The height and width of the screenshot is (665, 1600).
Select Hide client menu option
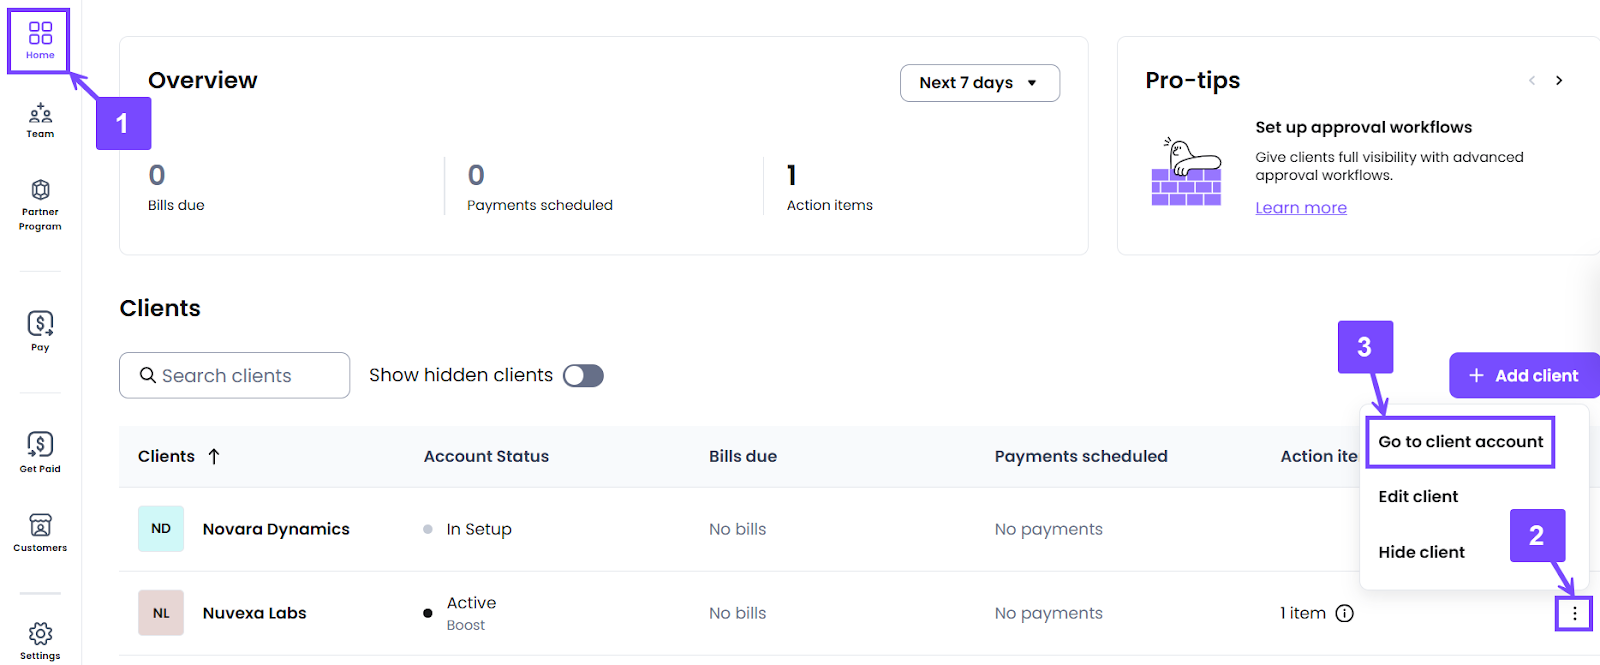[1421, 552]
